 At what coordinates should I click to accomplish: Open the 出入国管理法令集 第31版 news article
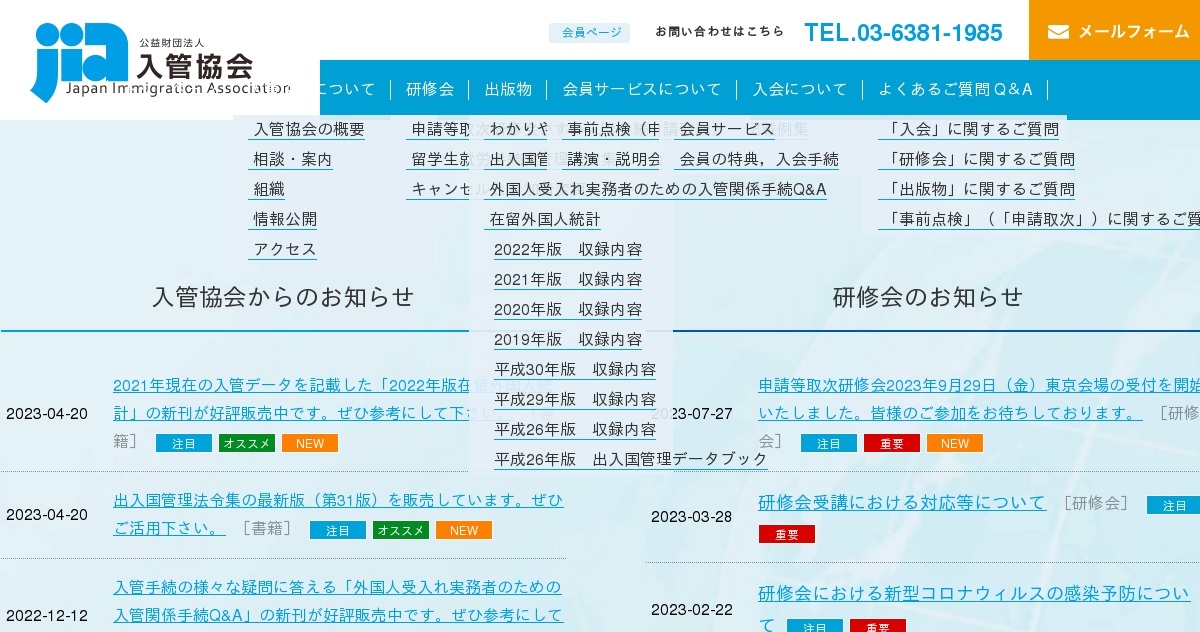click(x=335, y=500)
